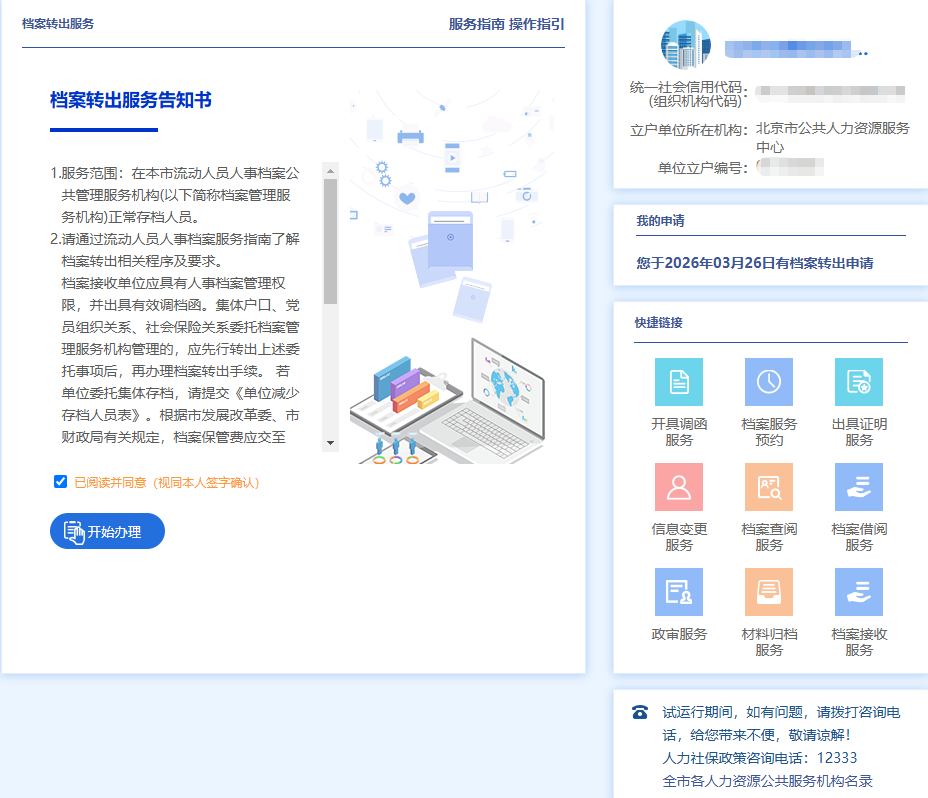Open the 2026年03月26日 档案转出申请 entry
Image resolution: width=928 pixels, height=798 pixels.
coord(755,264)
